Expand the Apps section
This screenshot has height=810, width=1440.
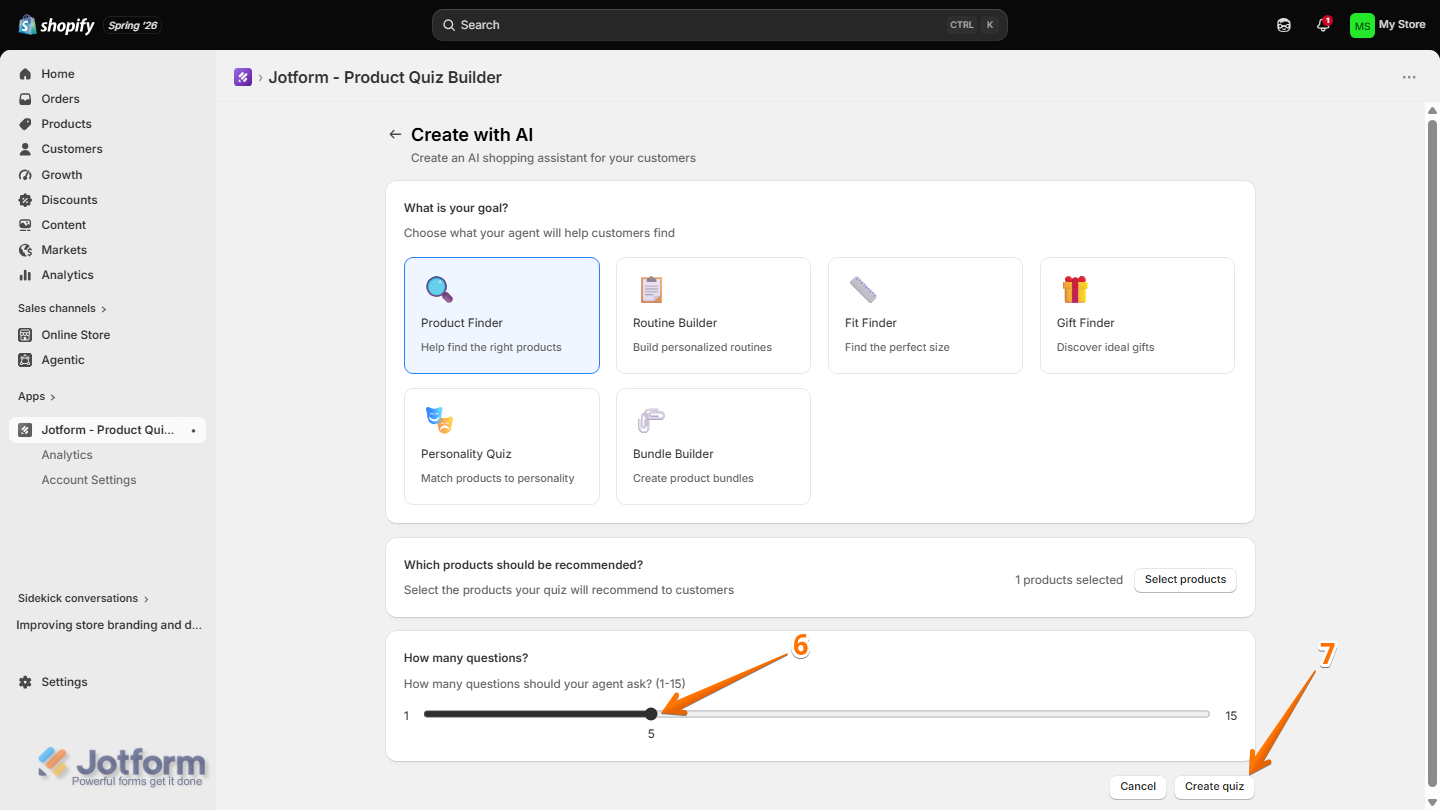click(37, 396)
